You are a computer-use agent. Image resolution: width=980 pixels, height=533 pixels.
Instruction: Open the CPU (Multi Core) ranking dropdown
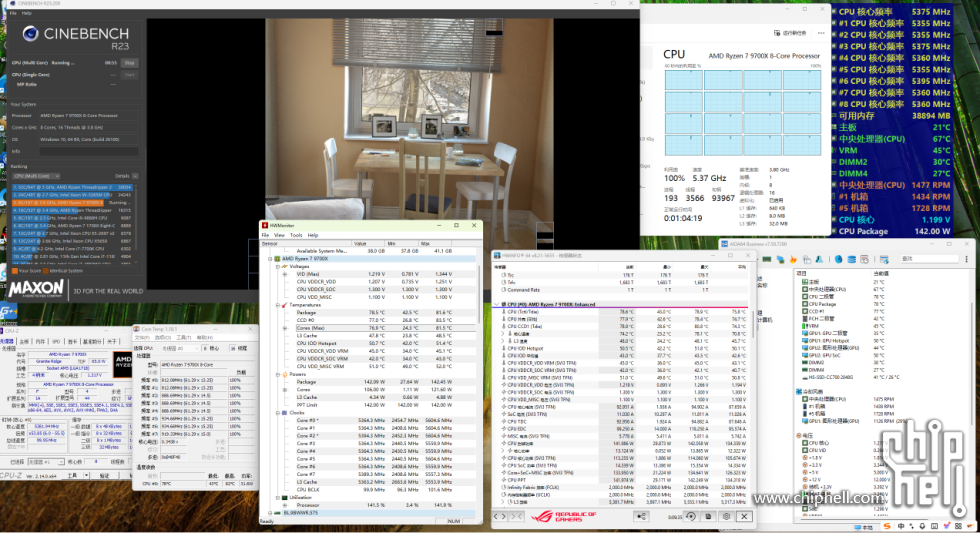tap(36, 176)
